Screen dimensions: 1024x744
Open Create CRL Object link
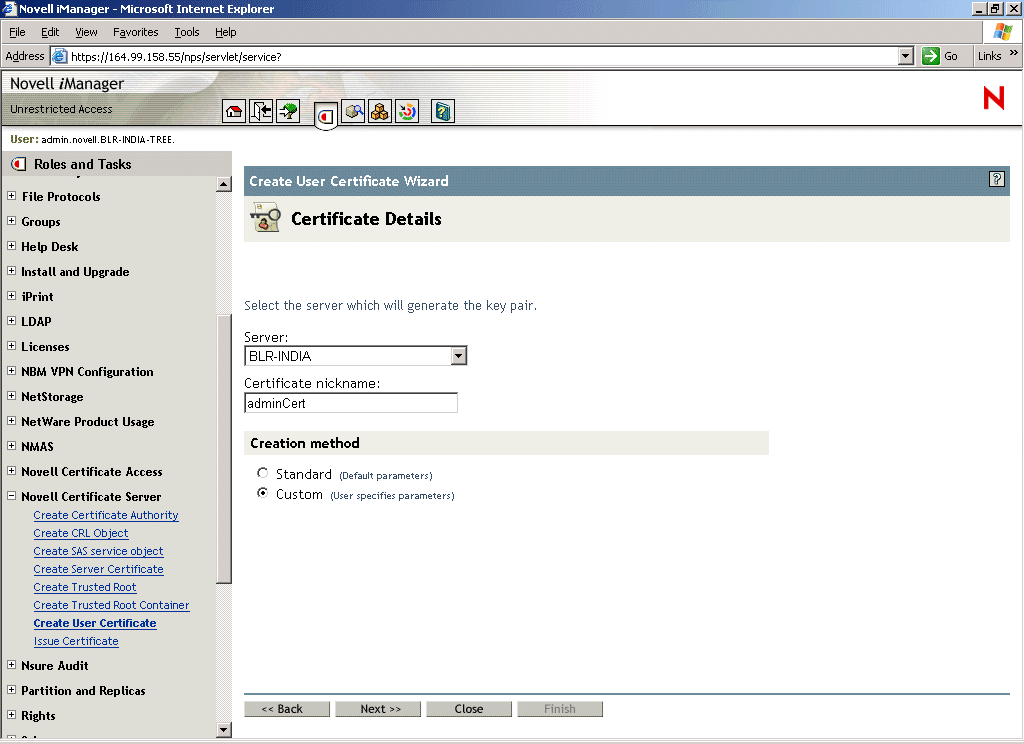coord(81,533)
